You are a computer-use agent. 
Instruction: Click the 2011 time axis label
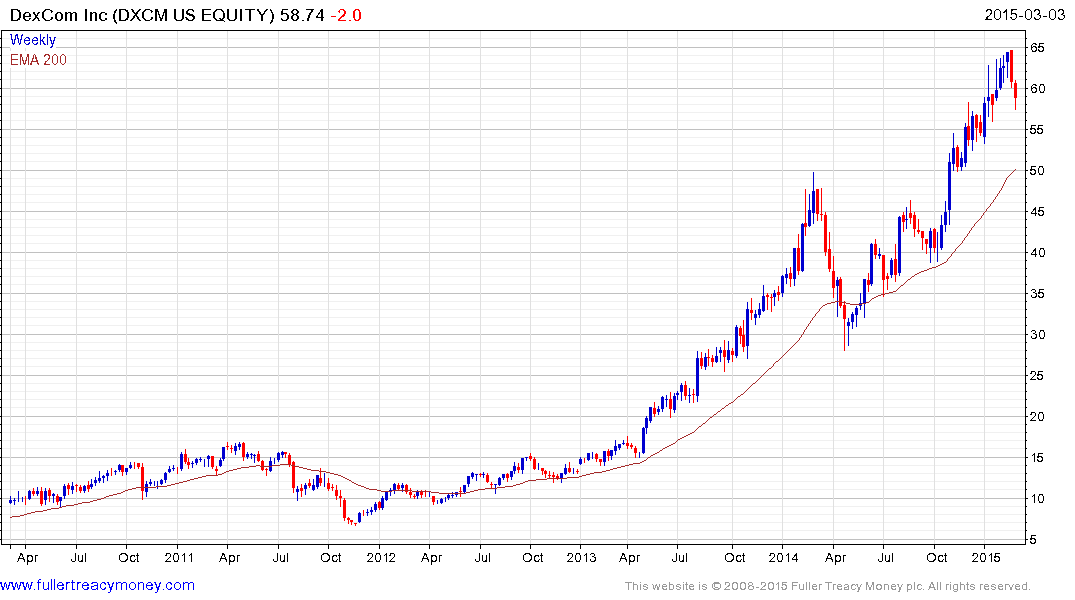click(179, 557)
